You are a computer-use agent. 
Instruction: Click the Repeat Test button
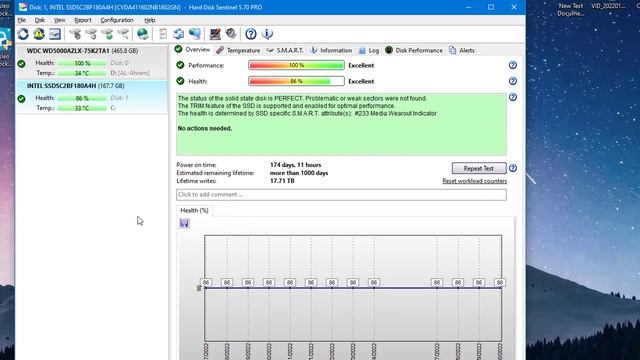point(479,168)
